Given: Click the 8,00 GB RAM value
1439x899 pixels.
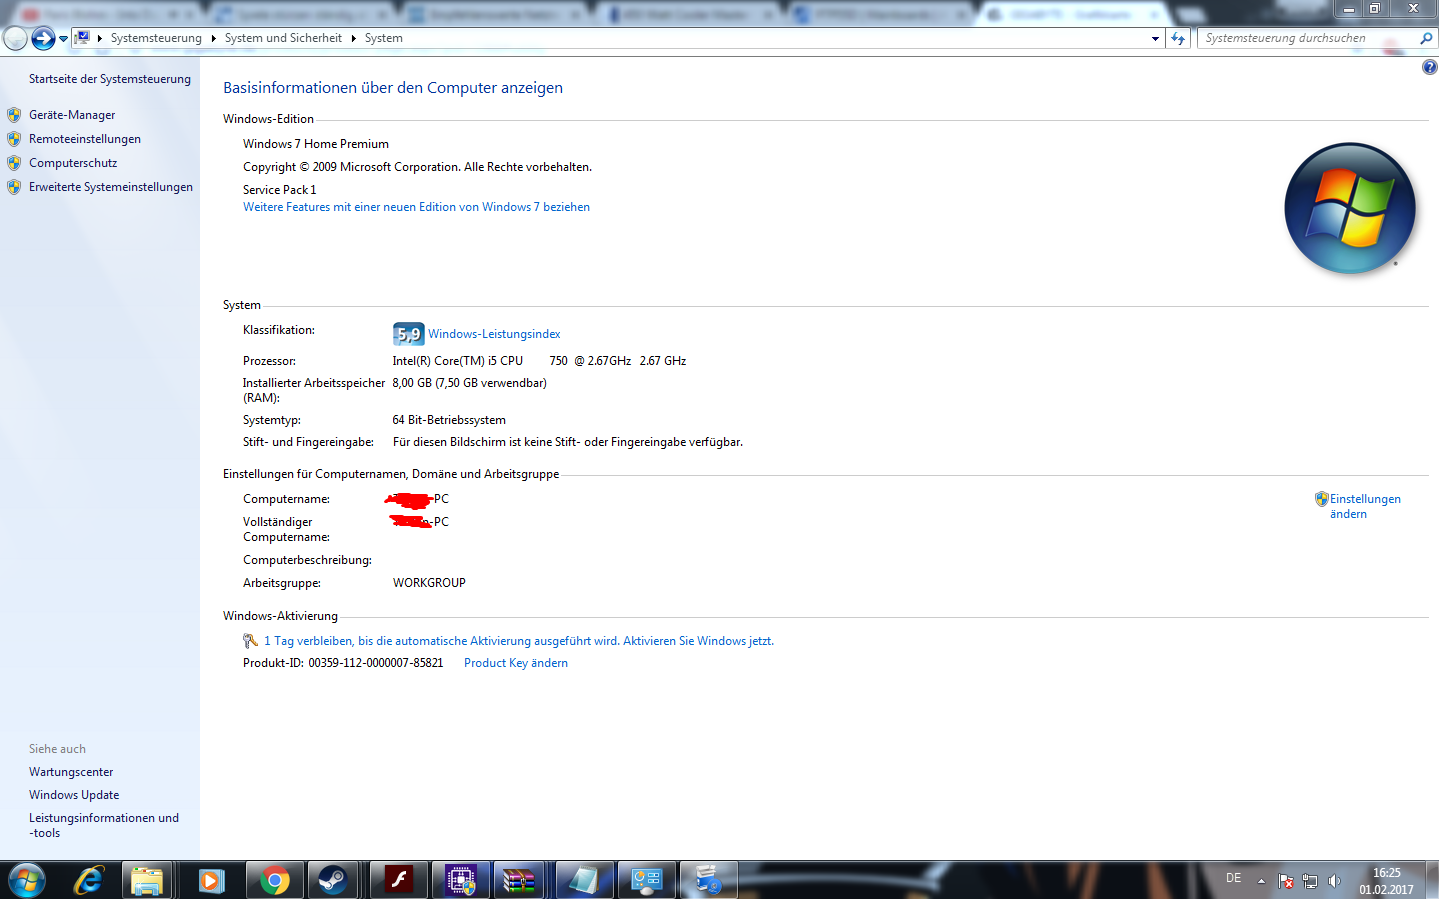Looking at the screenshot, I should click(469, 383).
